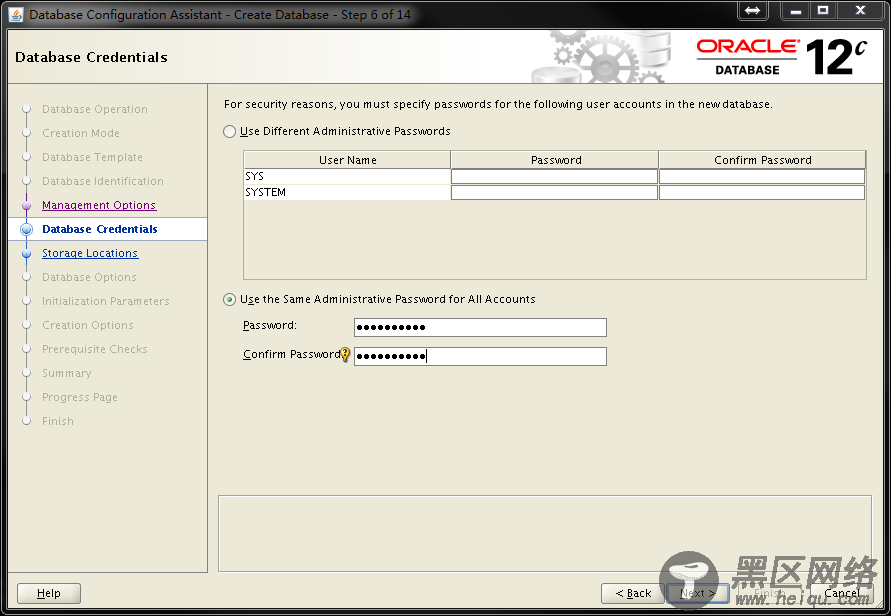
Task: Click the Password cell for SYS
Action: (x=554, y=177)
